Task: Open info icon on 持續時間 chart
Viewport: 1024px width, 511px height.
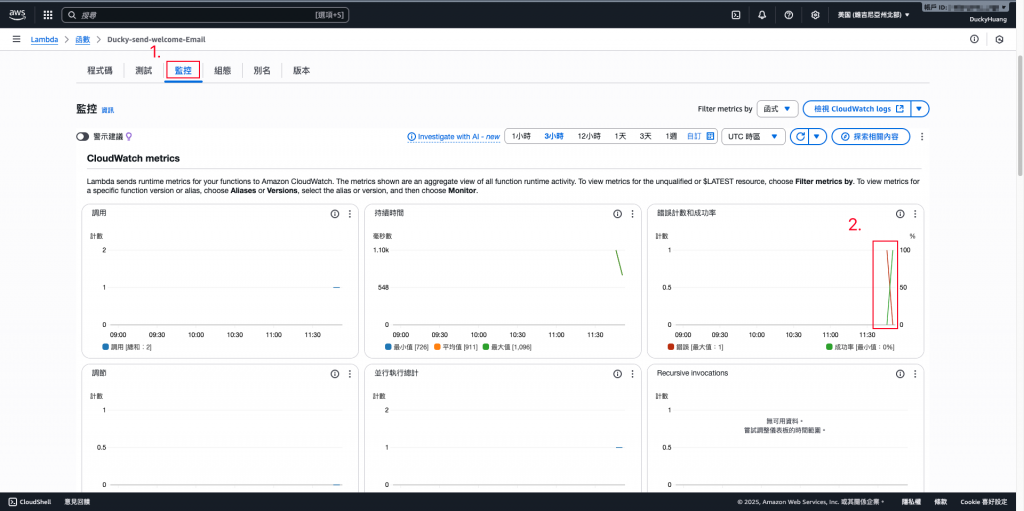Action: [x=617, y=214]
